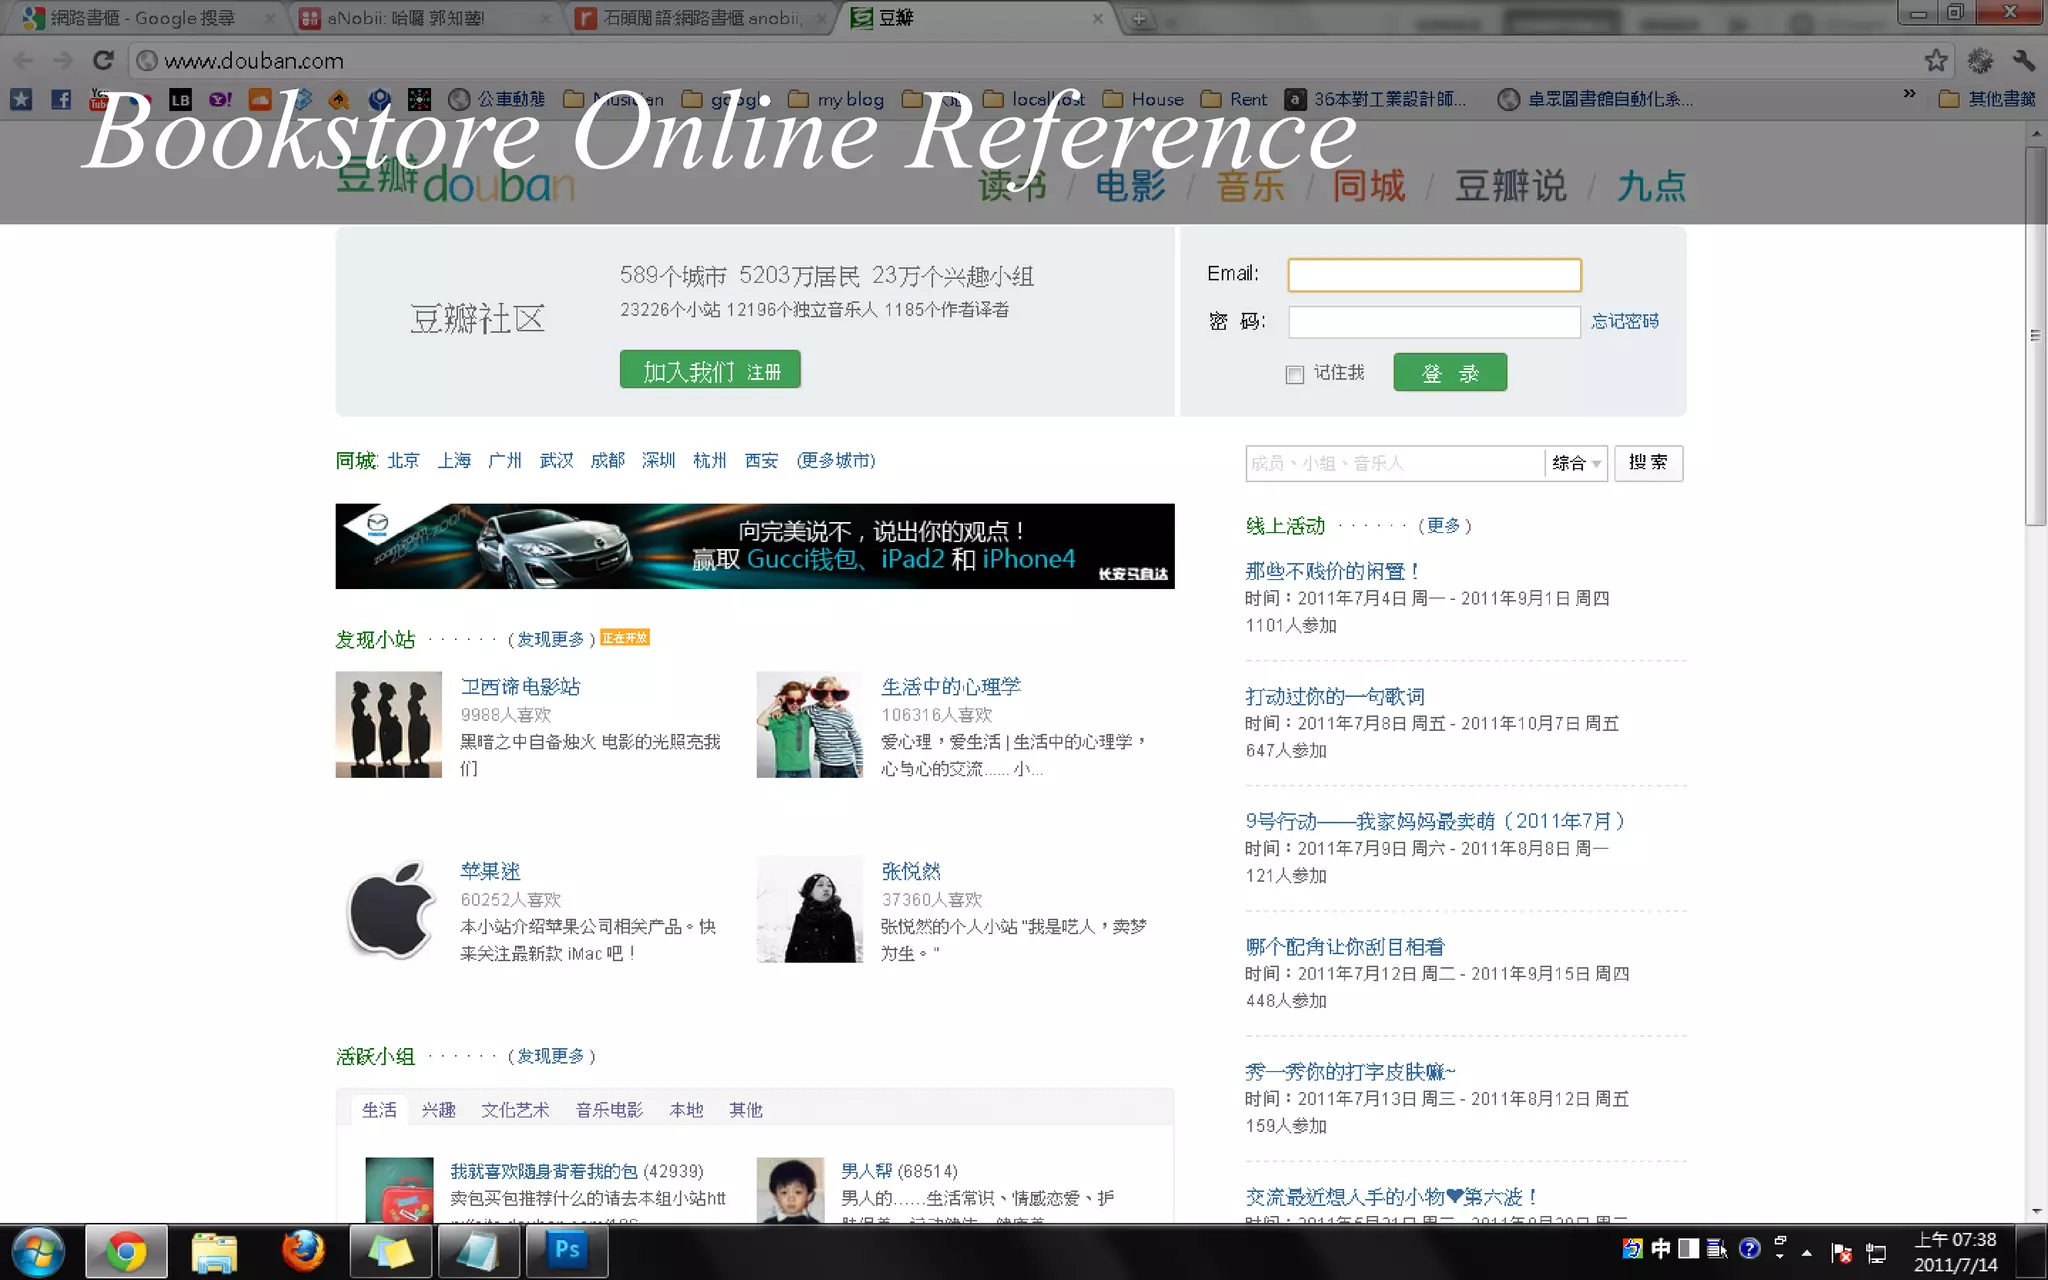The width and height of the screenshot is (2048, 1280).
Task: Click the 搜索 search button
Action: point(1648,463)
